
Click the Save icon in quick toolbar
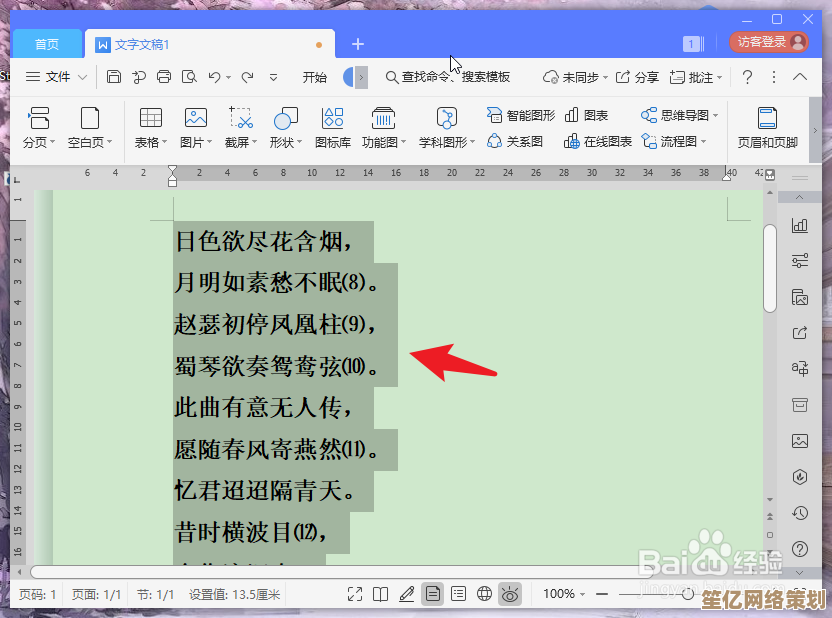pyautogui.click(x=114, y=77)
